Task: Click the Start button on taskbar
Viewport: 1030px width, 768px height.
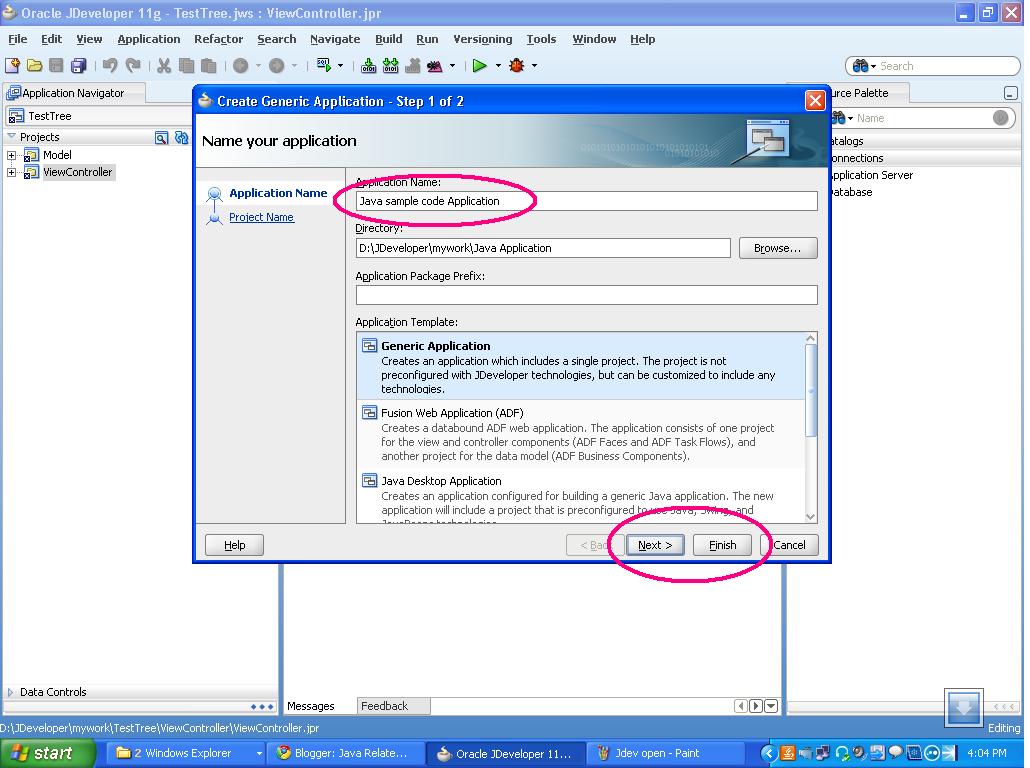Action: (x=47, y=754)
